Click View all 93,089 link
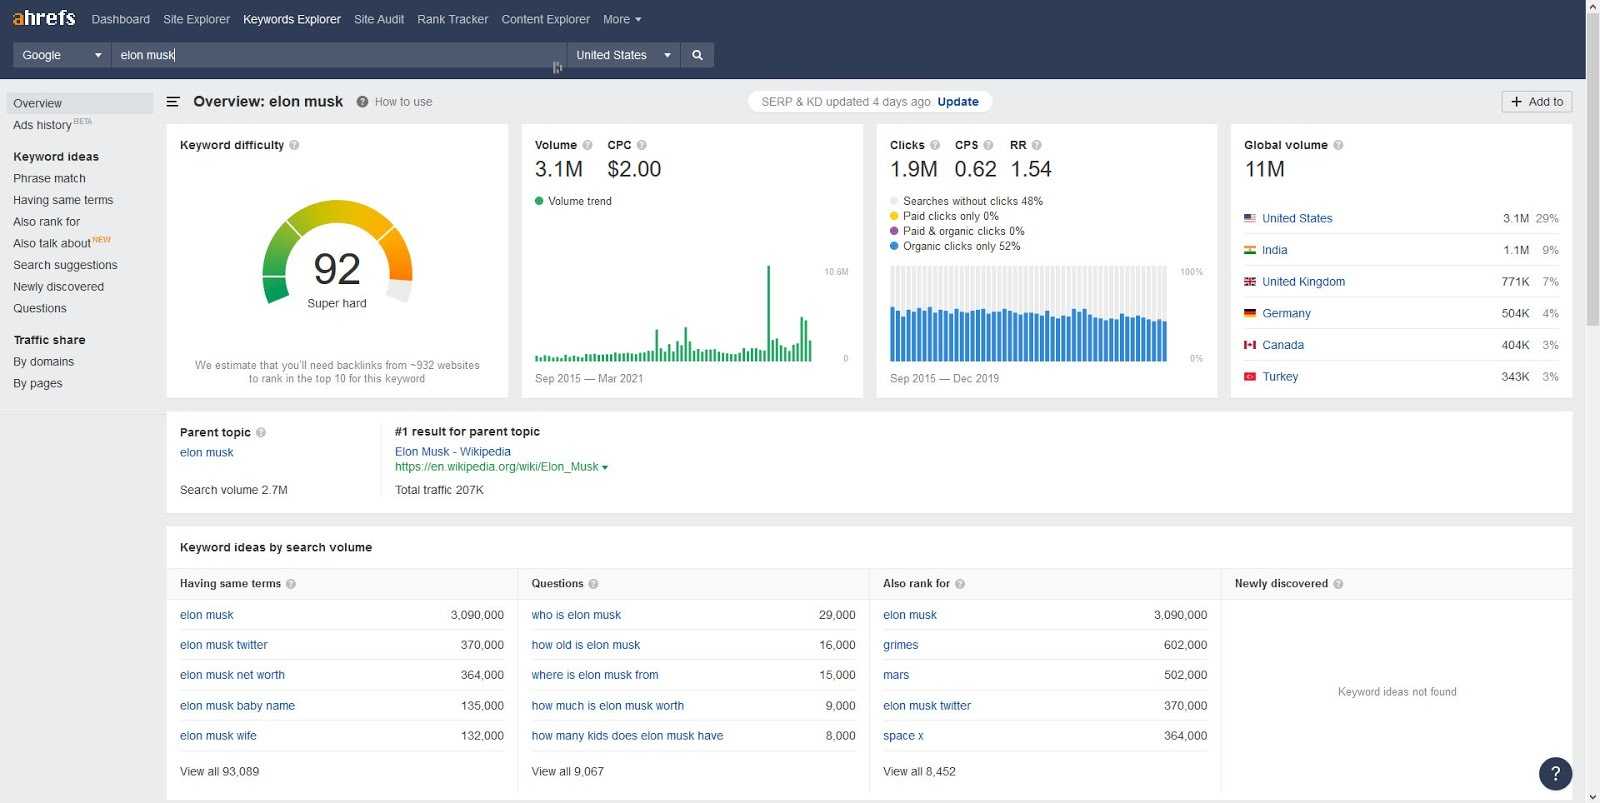The height and width of the screenshot is (803, 1600). pos(219,772)
